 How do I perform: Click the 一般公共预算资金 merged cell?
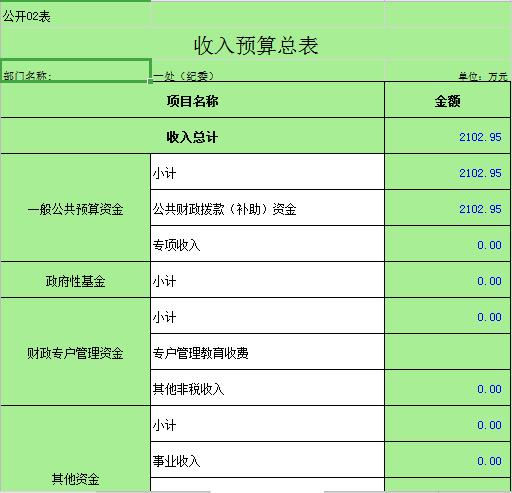click(x=75, y=208)
